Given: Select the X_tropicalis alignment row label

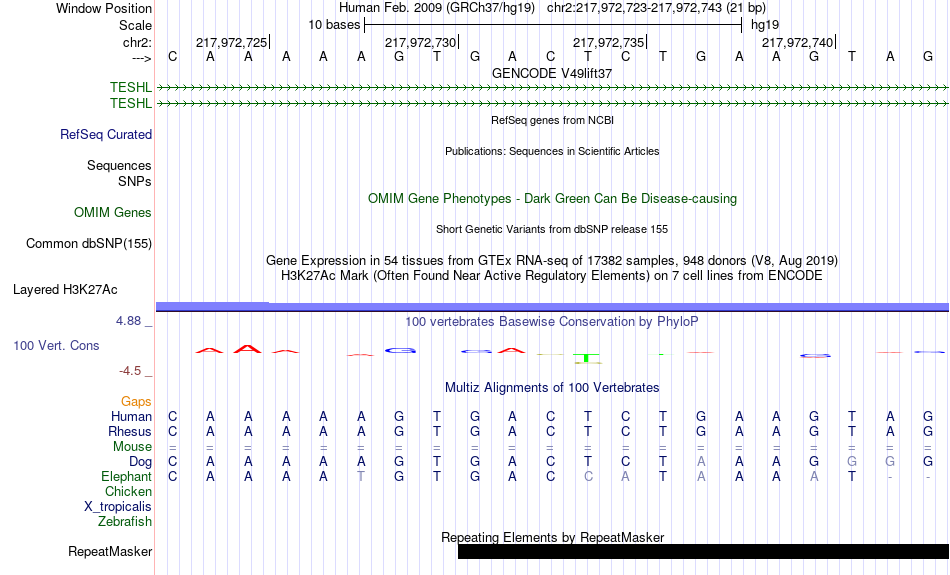Looking at the screenshot, I should 118,507.
